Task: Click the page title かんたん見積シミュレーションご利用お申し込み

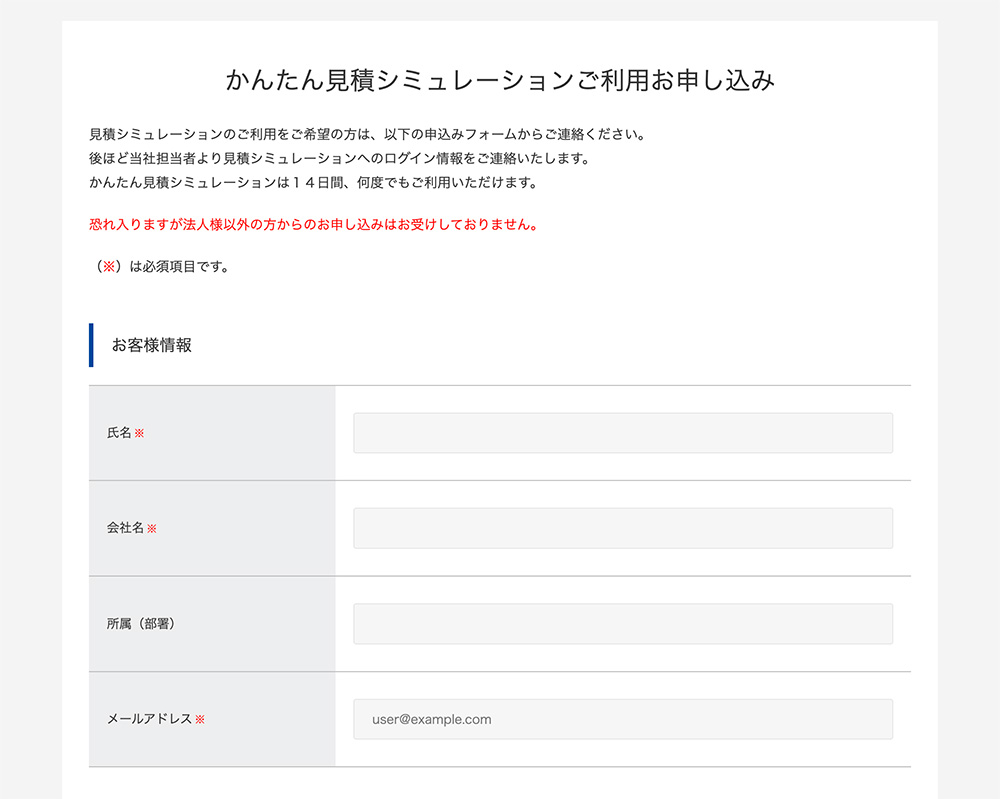Action: [500, 80]
